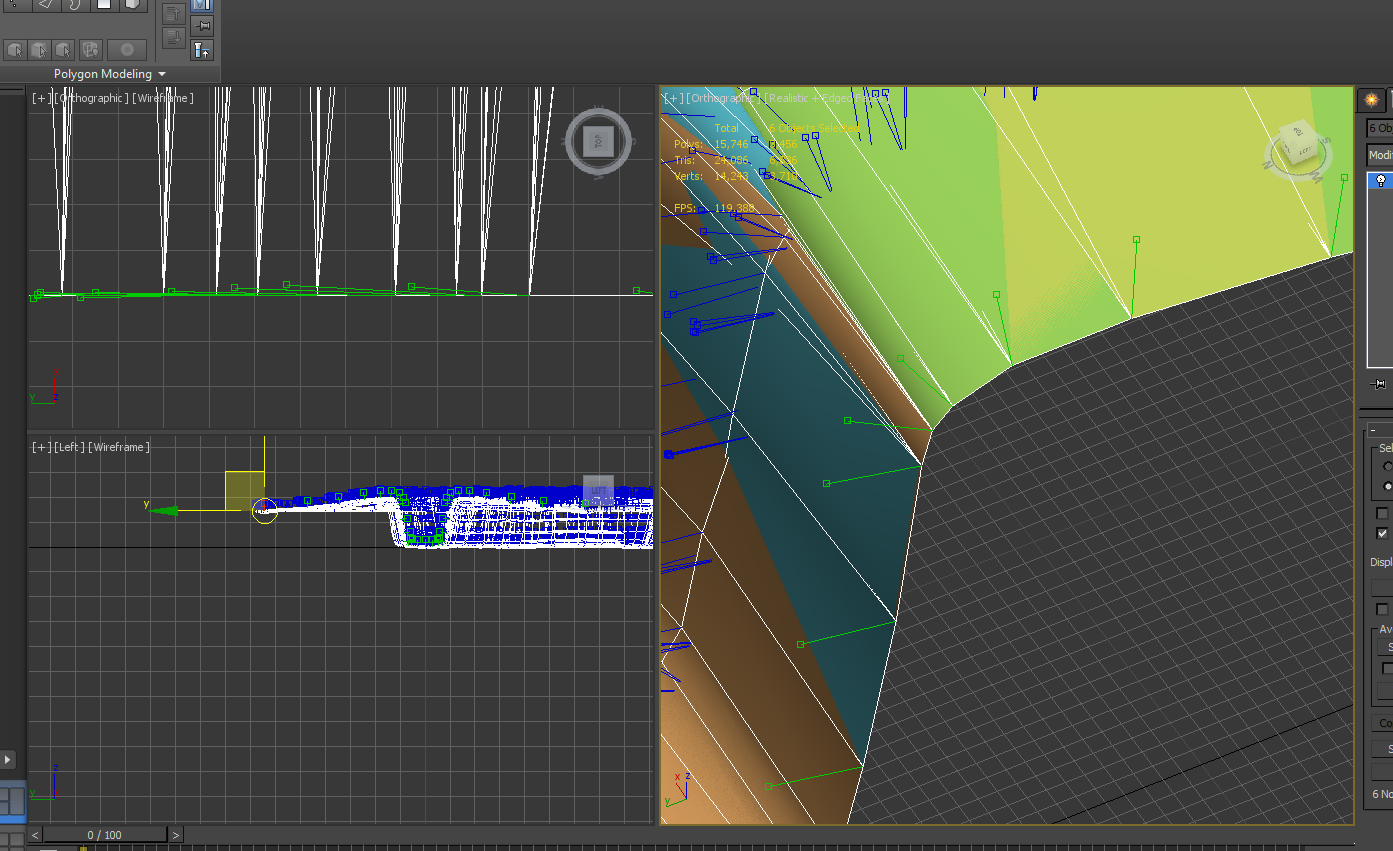Click the wireframe cube with lightbulb icon

[x=91, y=49]
